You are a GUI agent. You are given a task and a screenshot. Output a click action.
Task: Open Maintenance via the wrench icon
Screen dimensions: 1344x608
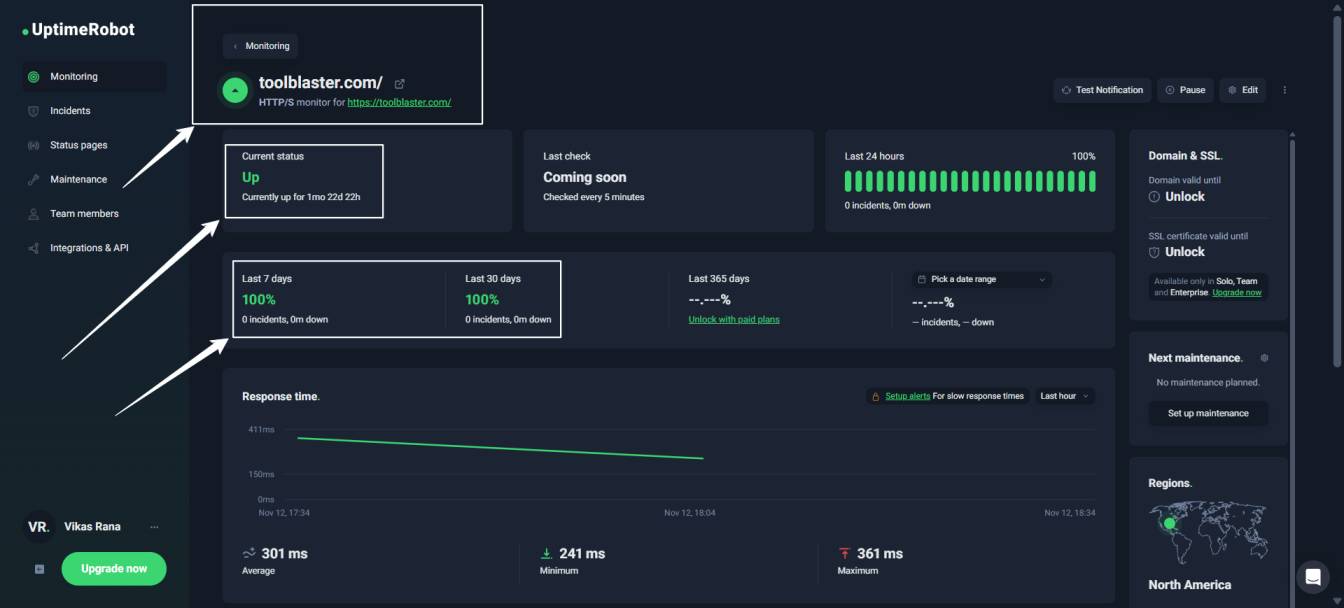(x=35, y=179)
